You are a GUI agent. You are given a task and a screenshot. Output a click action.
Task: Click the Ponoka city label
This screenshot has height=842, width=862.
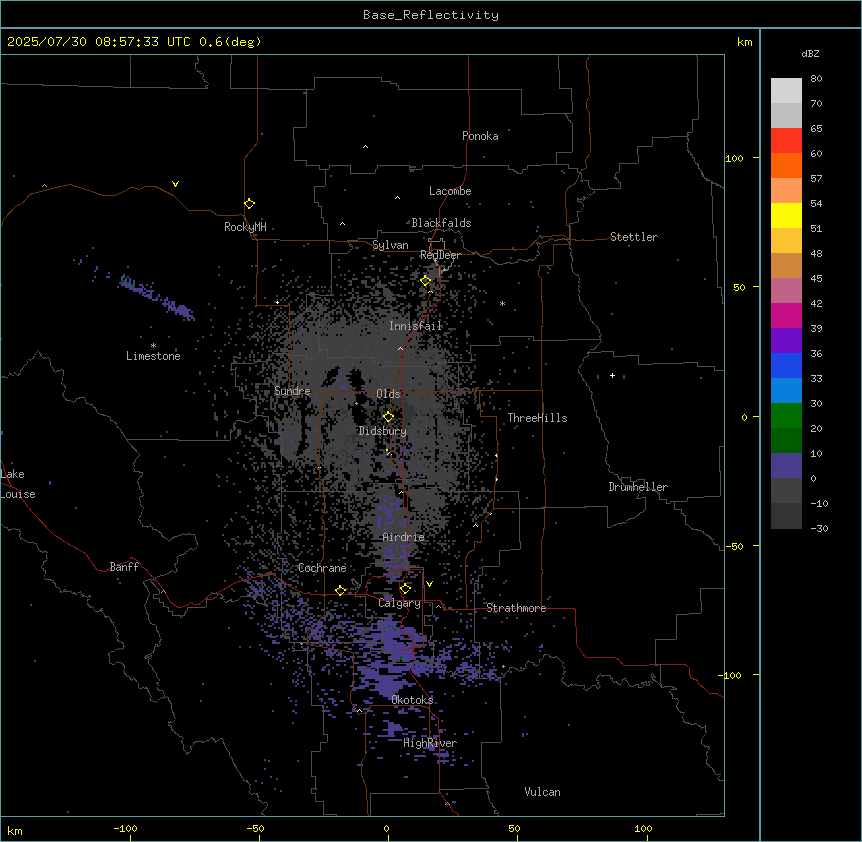tap(480, 136)
